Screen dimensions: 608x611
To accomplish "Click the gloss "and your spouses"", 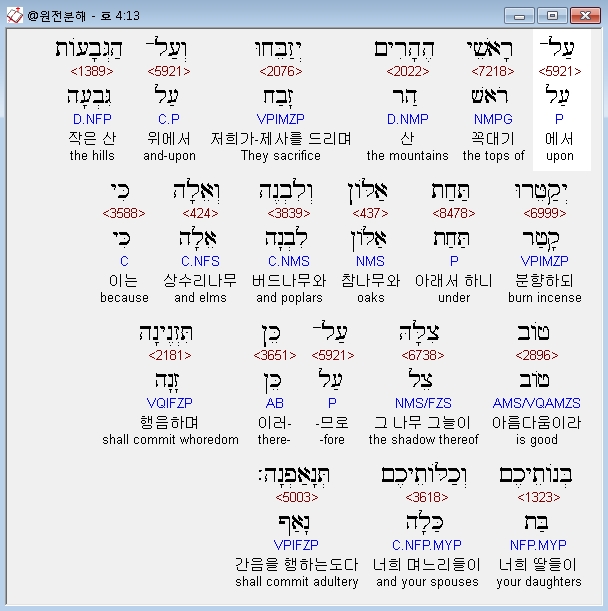I will [x=427, y=581].
